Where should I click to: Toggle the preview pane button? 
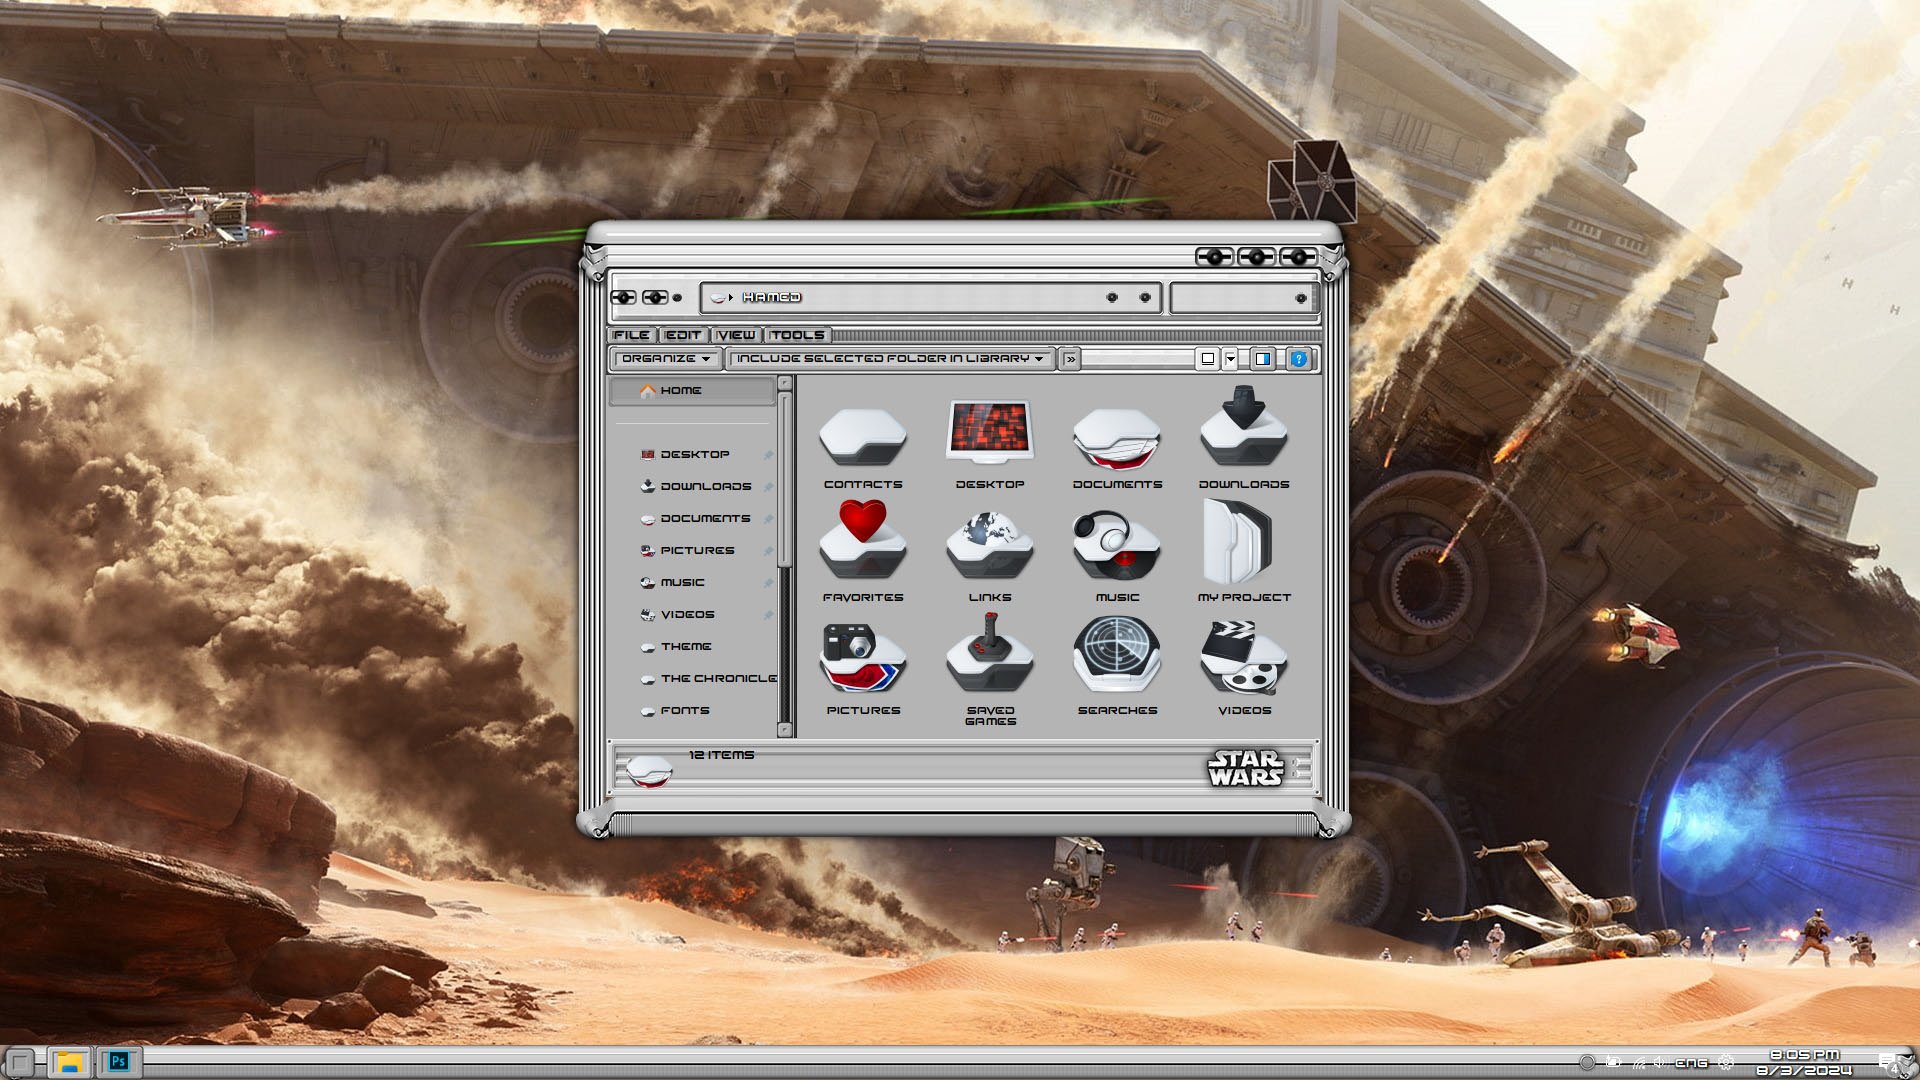[1263, 359]
